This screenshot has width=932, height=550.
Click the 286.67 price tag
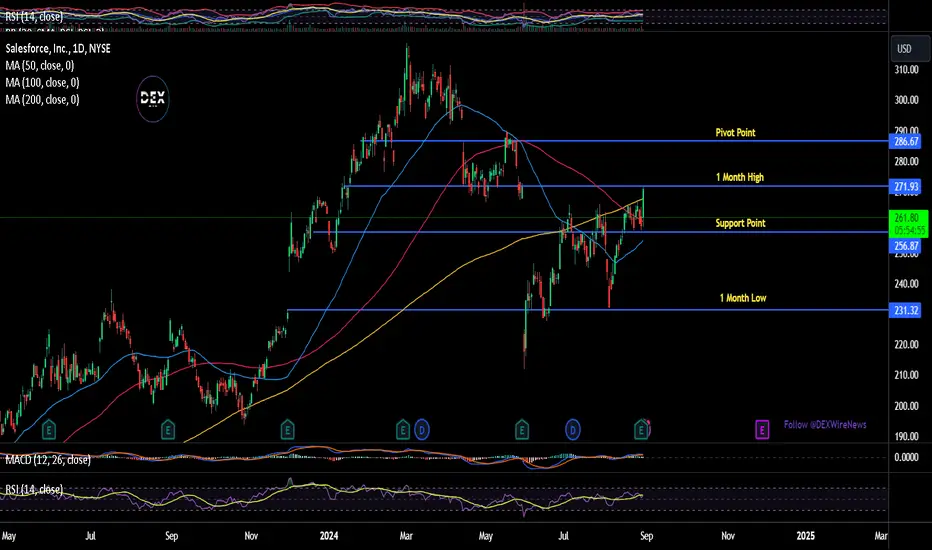pyautogui.click(x=906, y=142)
